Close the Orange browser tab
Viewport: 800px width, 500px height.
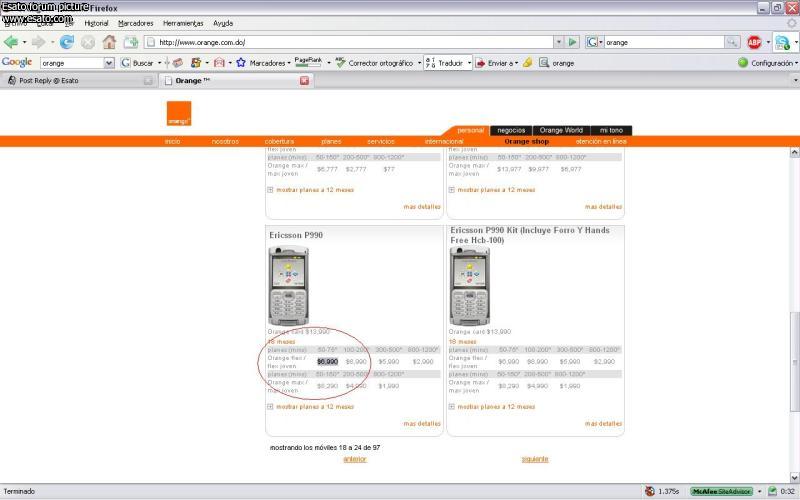click(304, 81)
